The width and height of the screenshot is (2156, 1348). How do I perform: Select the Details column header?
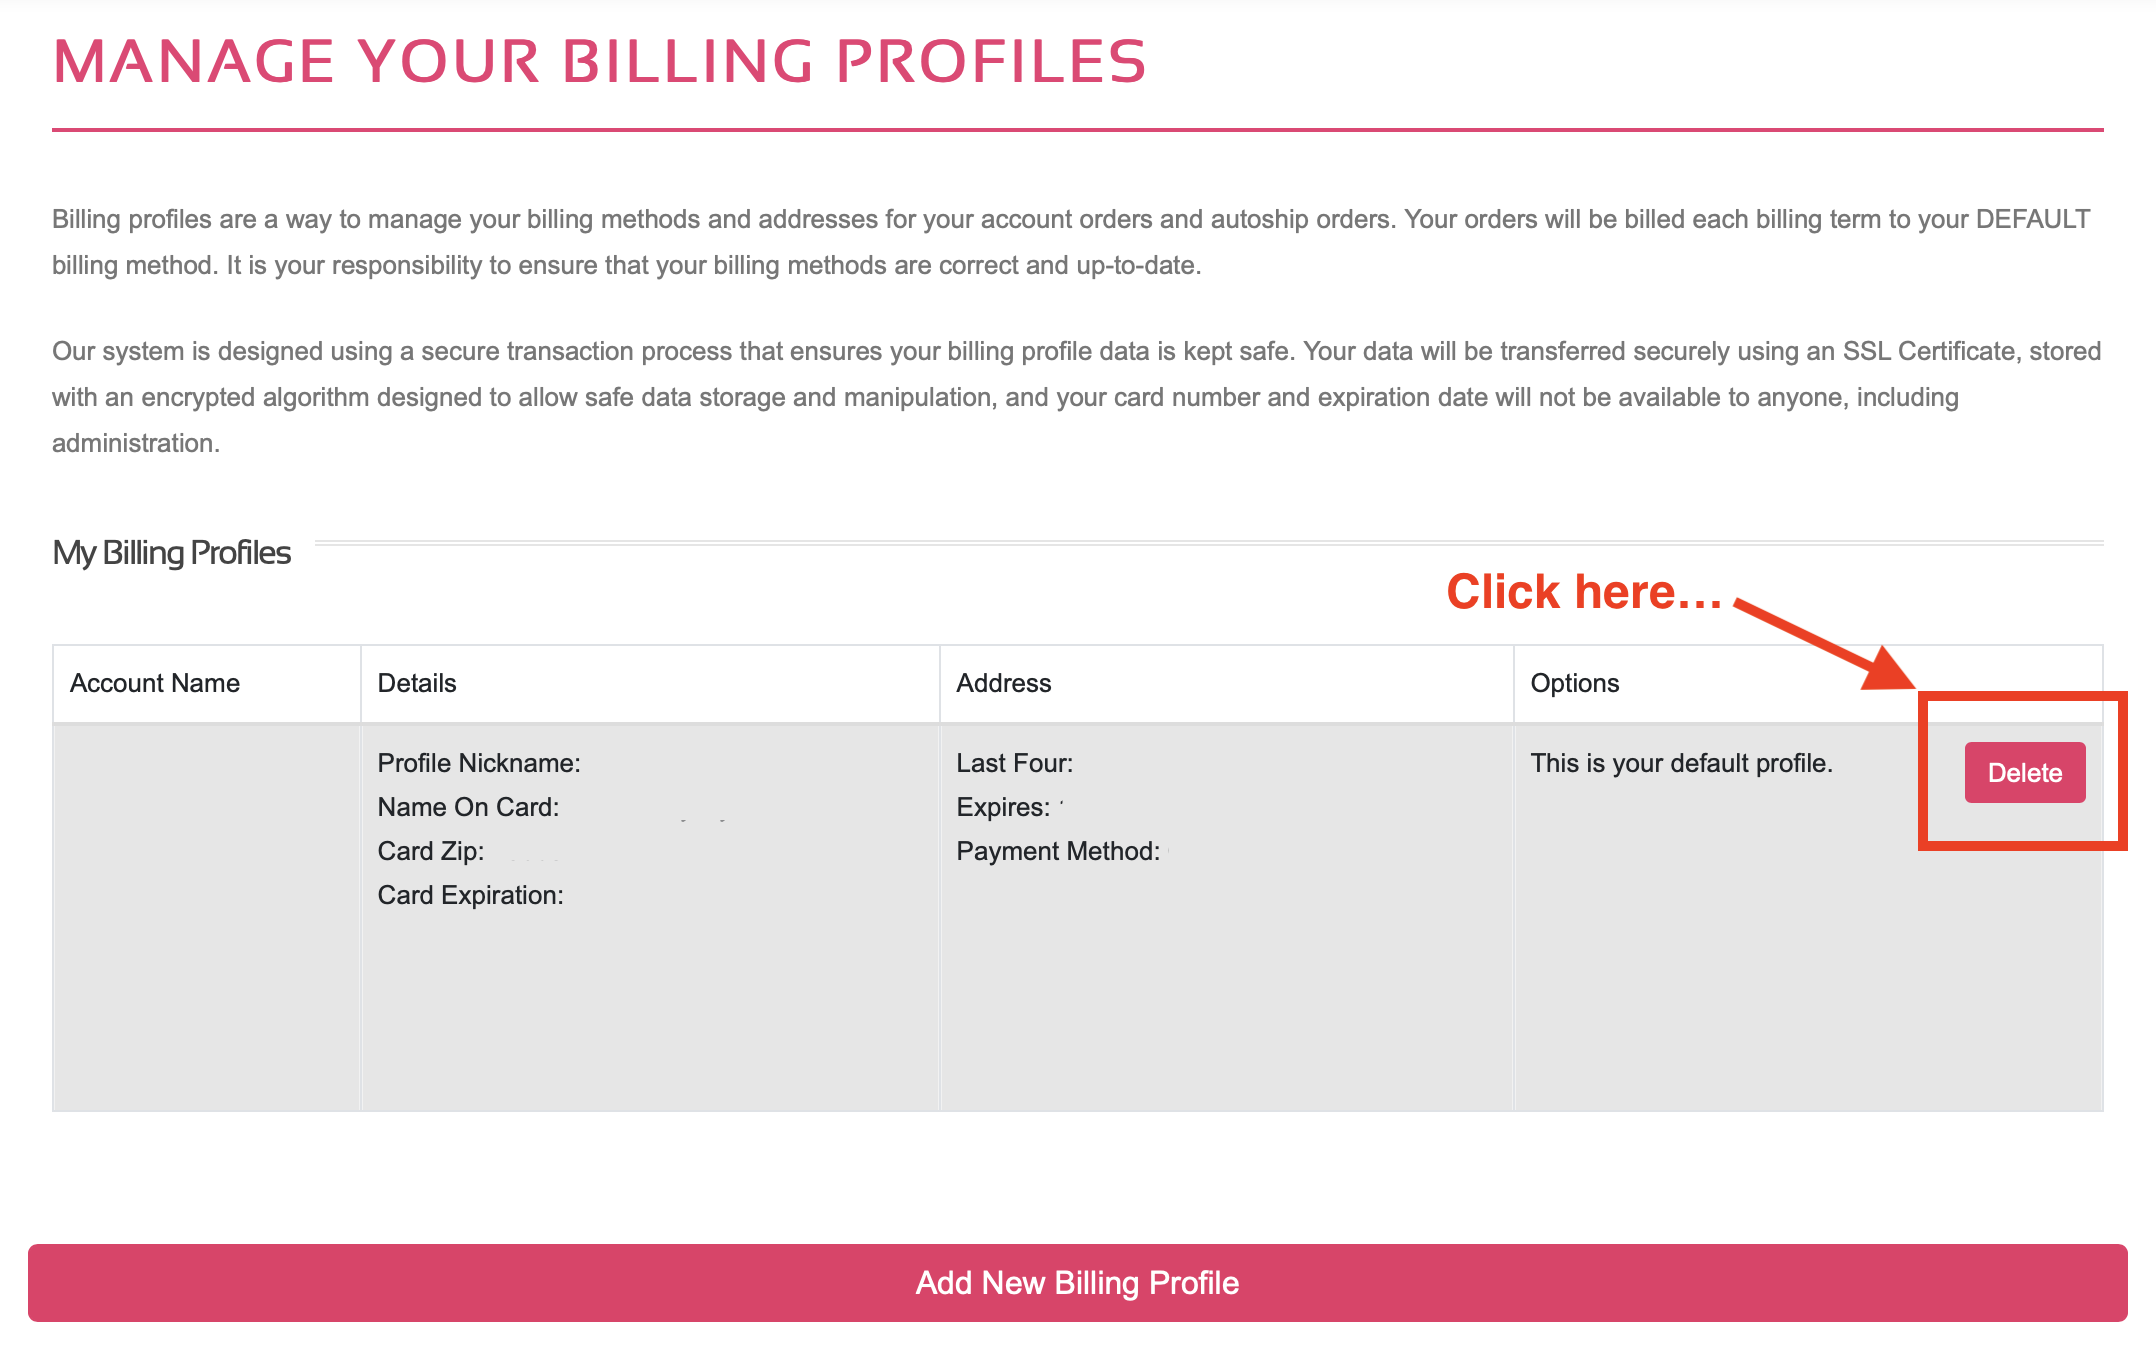(x=418, y=683)
